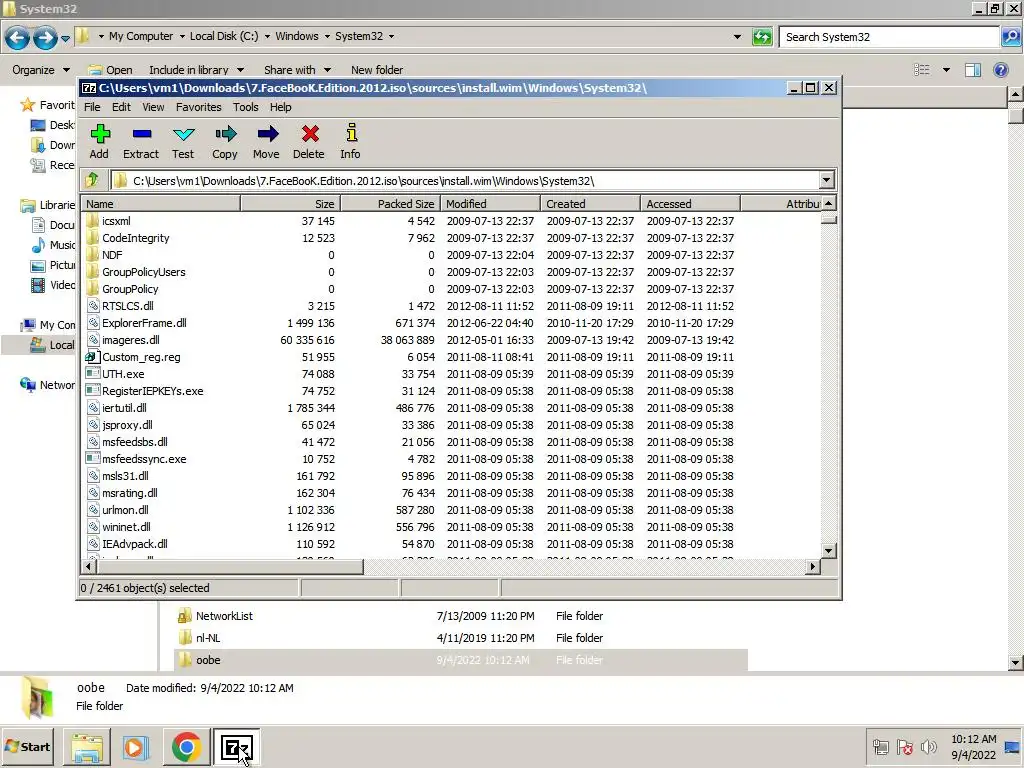Sort by the Accessed column header

[x=690, y=204]
